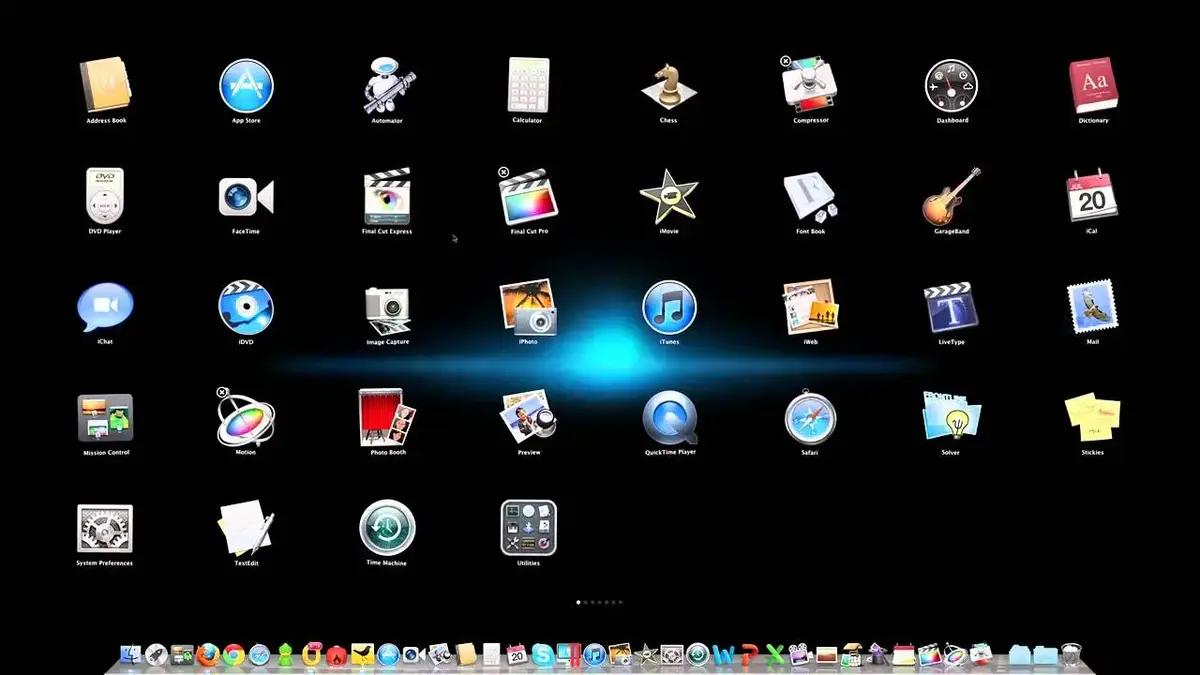Start a game in Chess
Screen dimensions: 1200x675
click(x=668, y=88)
